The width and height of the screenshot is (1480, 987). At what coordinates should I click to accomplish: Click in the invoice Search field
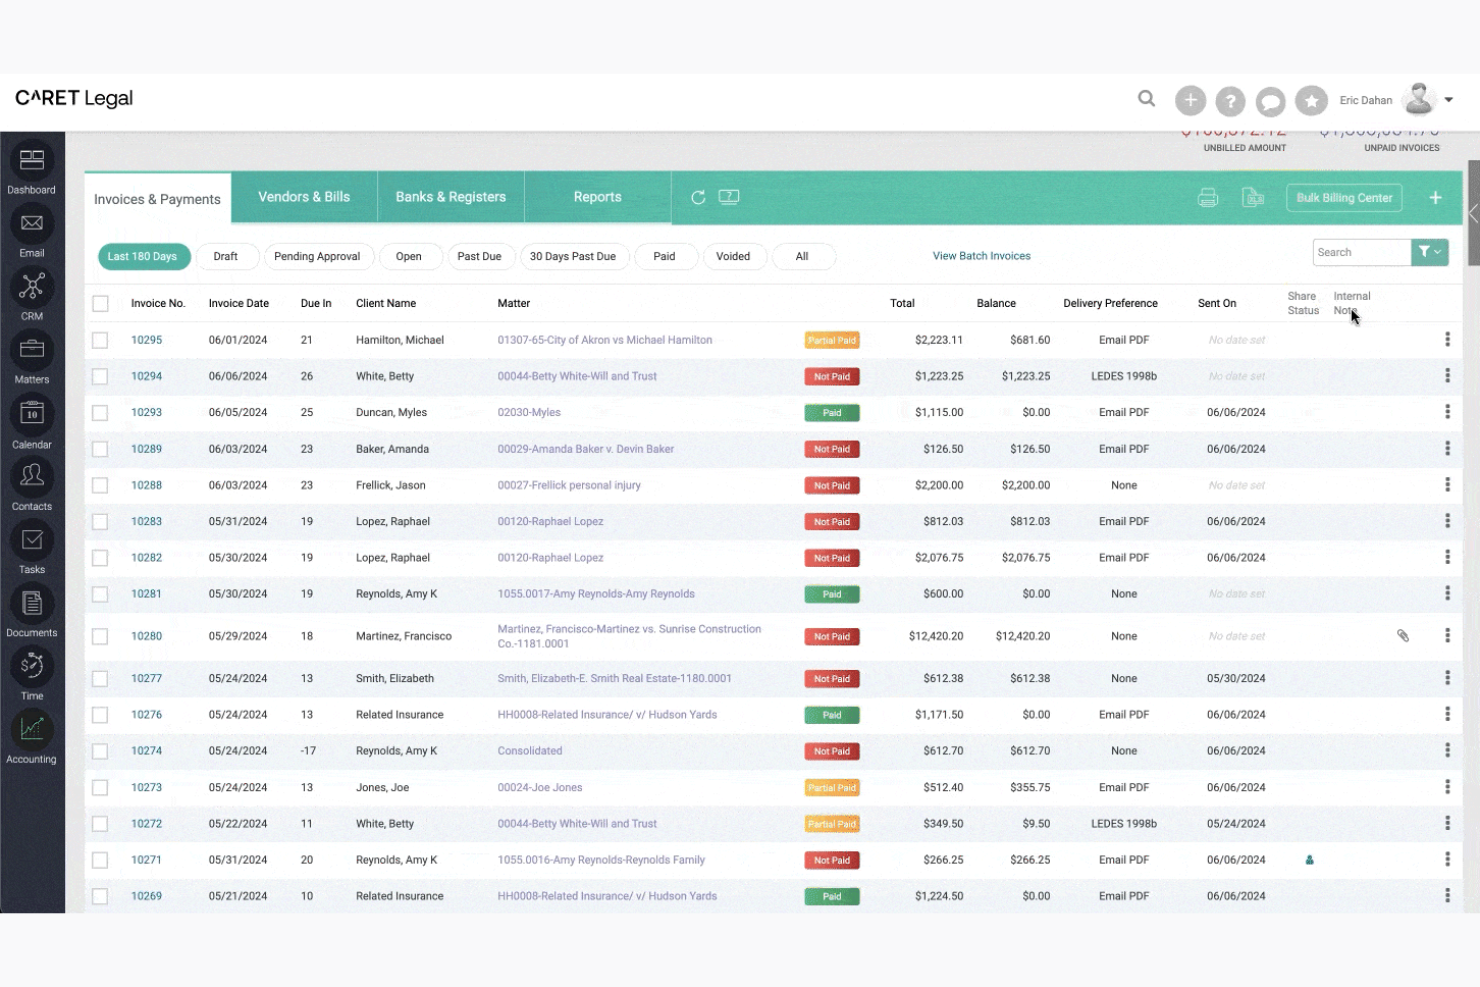click(x=1362, y=252)
